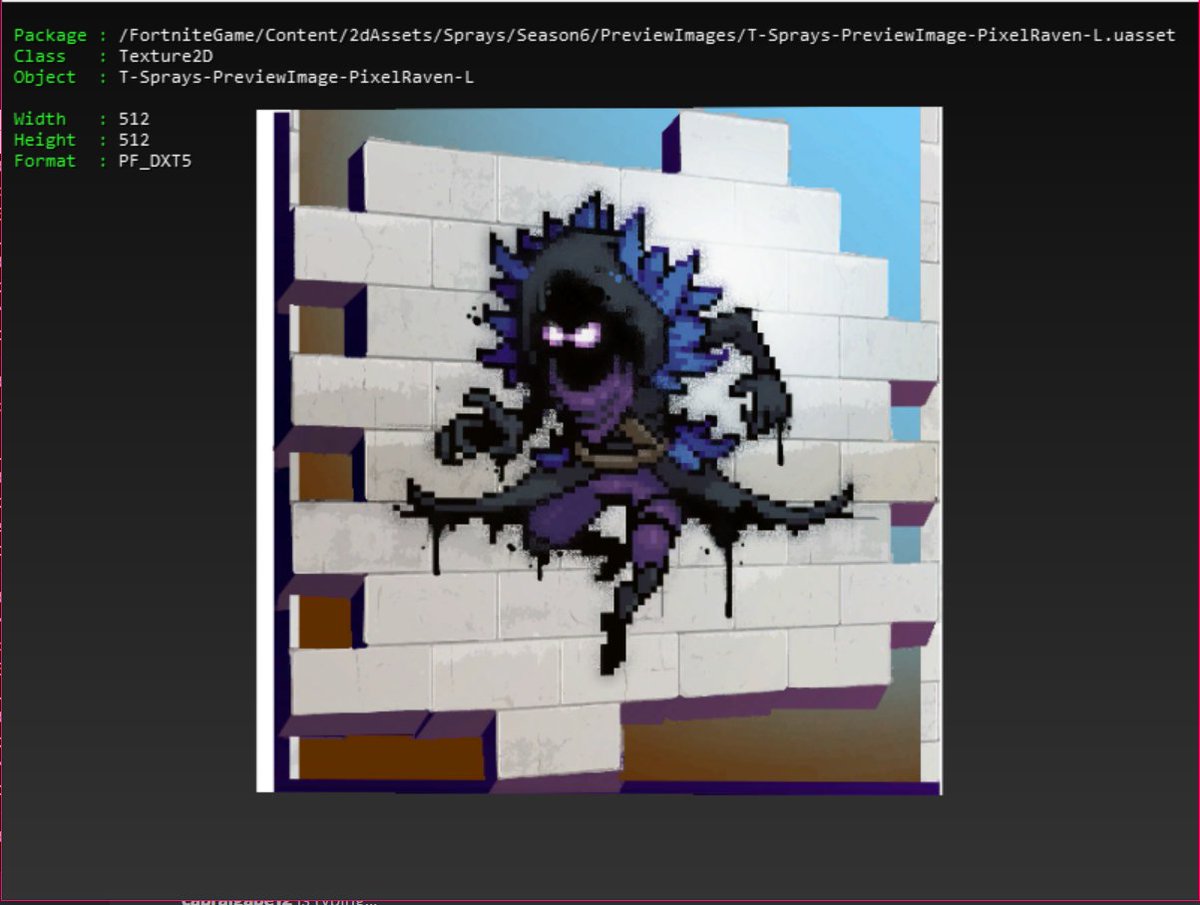Viewport: 1200px width, 905px height.
Task: Click the green Format label
Action: (x=45, y=161)
